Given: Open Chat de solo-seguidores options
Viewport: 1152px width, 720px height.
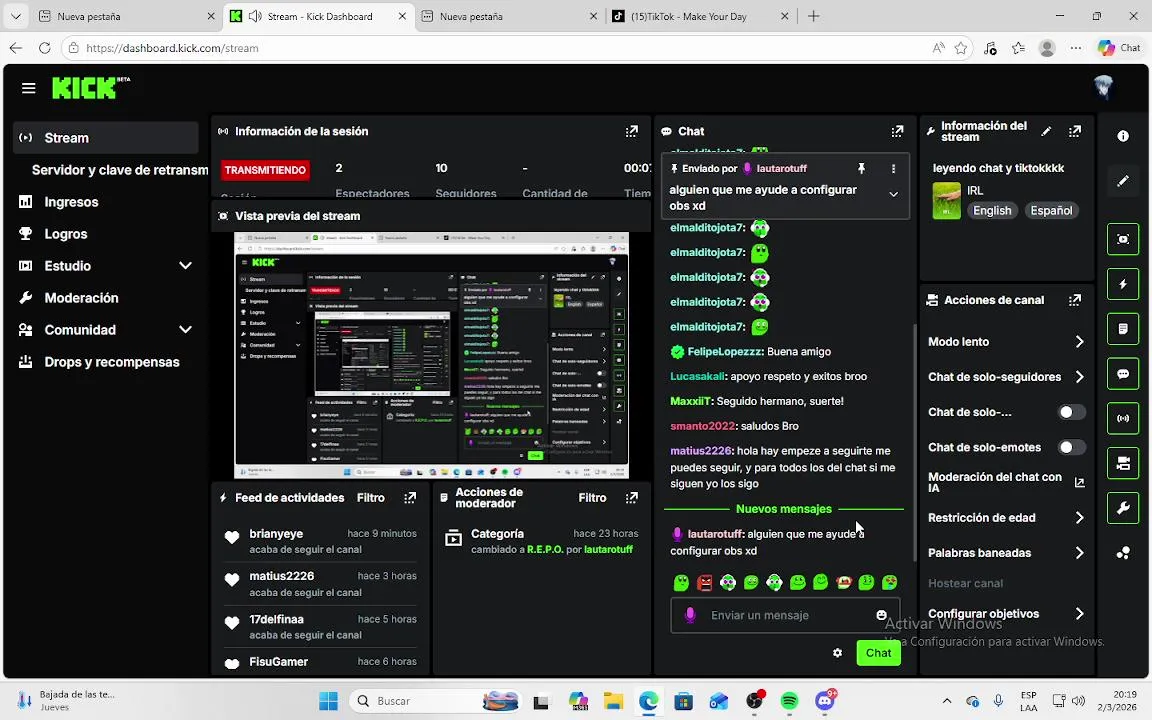Looking at the screenshot, I should (1006, 377).
